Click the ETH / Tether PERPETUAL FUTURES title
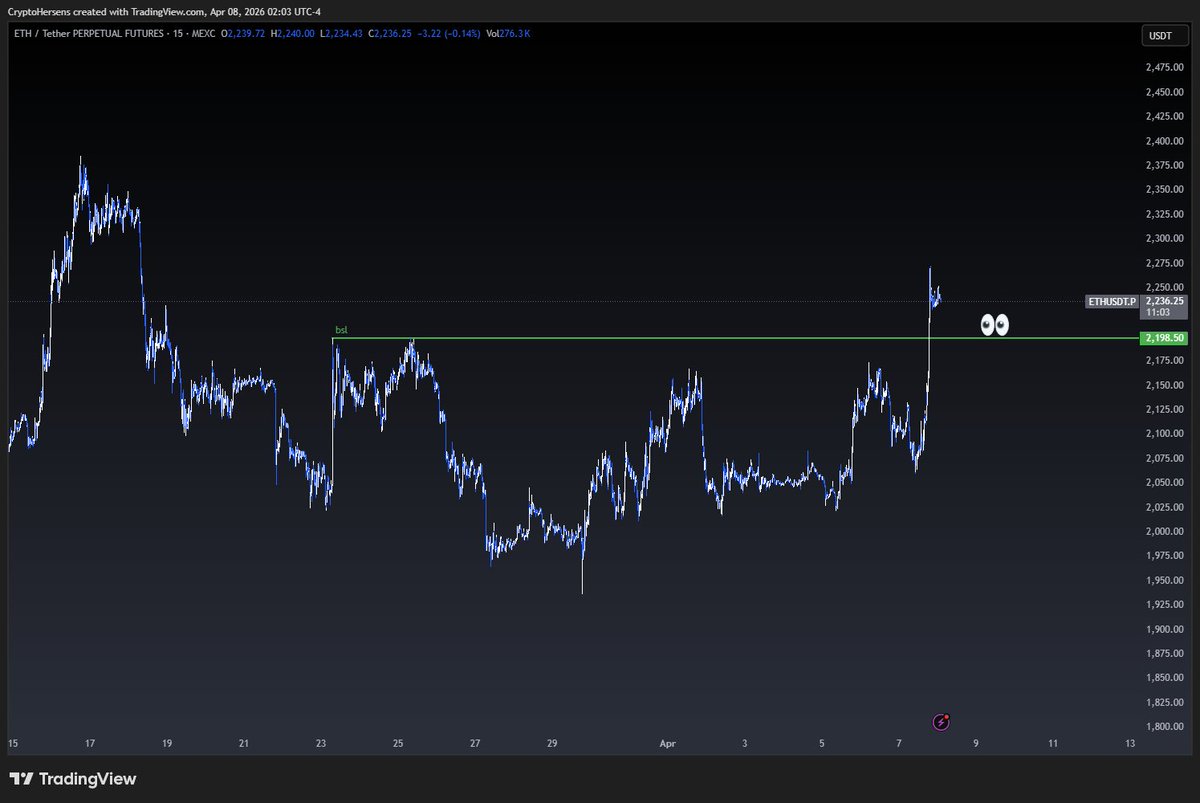1200x803 pixels. pyautogui.click(x=89, y=33)
